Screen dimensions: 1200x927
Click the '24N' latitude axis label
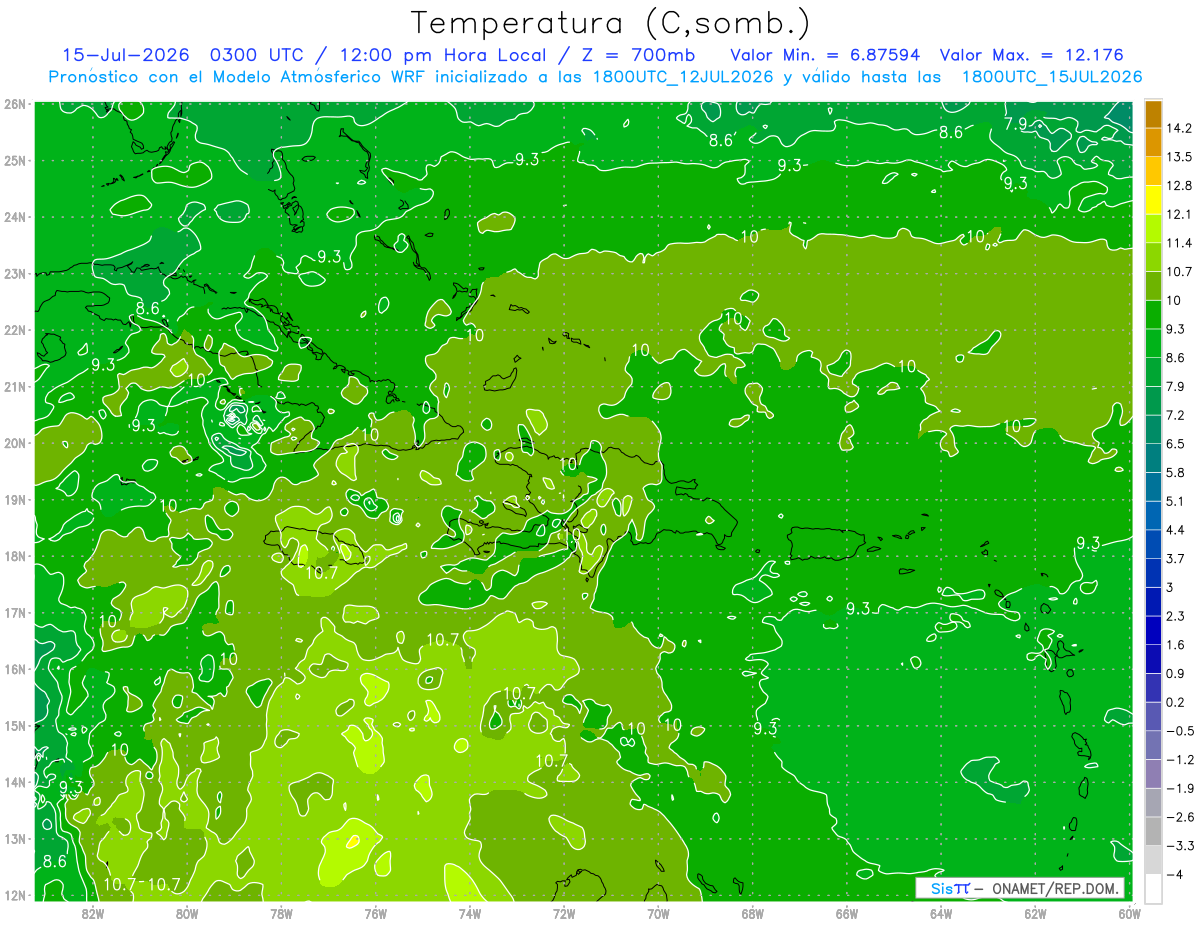click(14, 217)
